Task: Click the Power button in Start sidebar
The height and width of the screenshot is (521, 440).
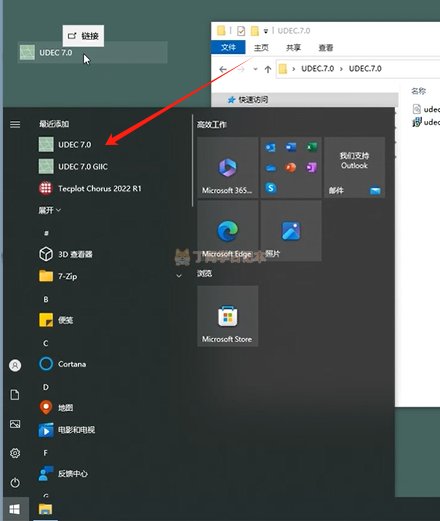Action: coord(15,482)
